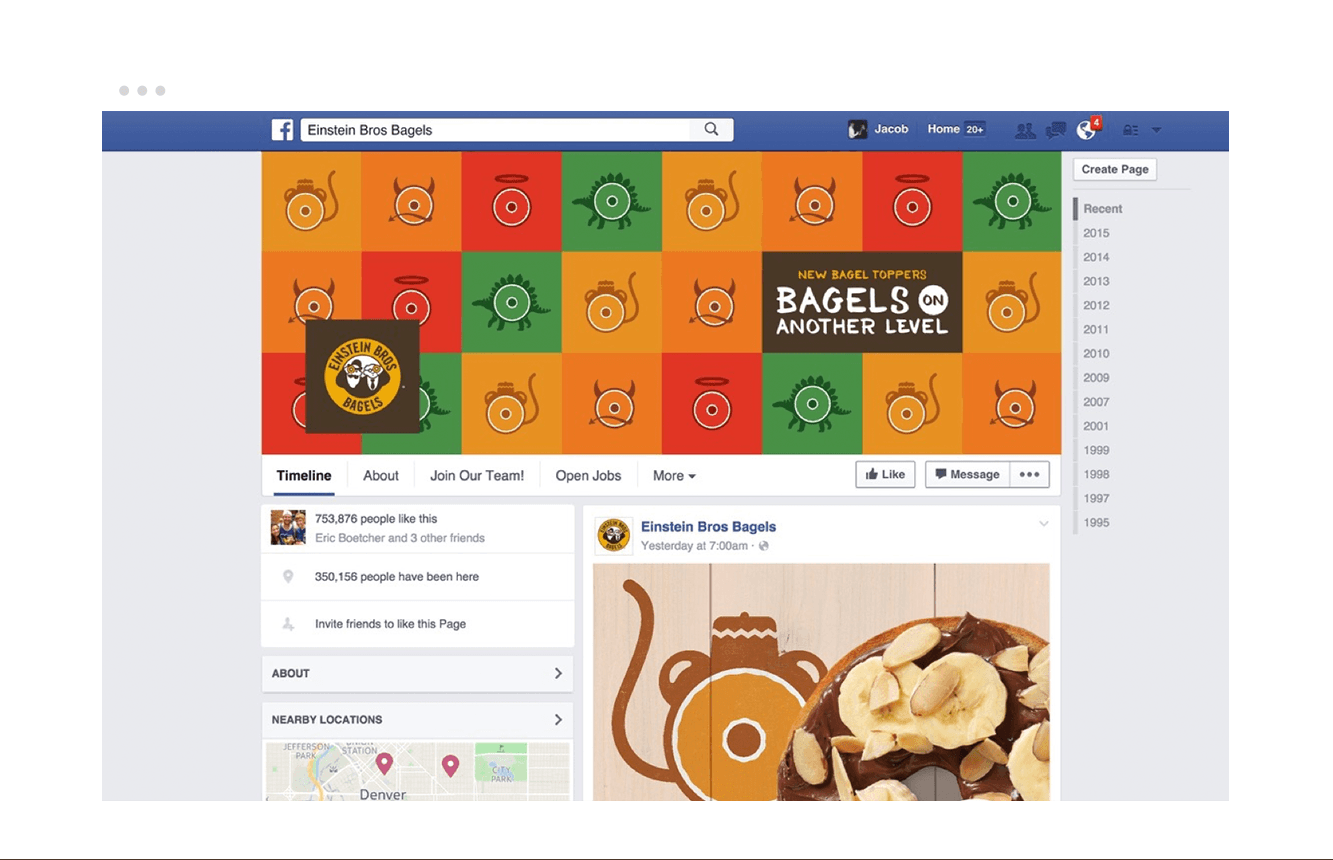Expand the post options chevron
The width and height of the screenshot is (1333, 860).
1044,524
